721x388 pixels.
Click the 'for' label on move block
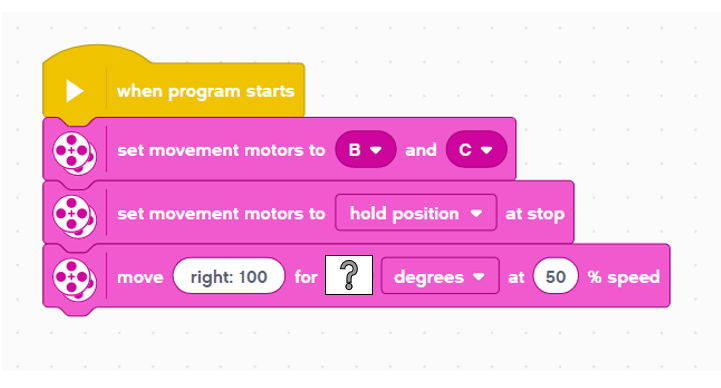click(x=306, y=277)
